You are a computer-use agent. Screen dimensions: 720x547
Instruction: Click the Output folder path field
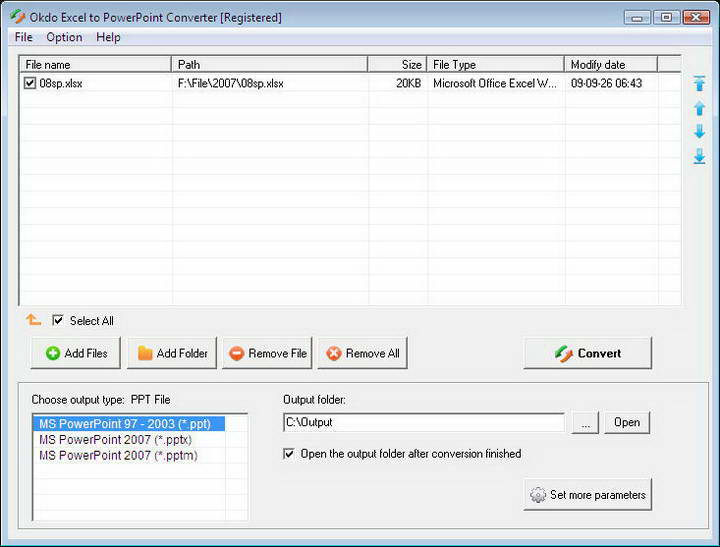[x=424, y=422]
